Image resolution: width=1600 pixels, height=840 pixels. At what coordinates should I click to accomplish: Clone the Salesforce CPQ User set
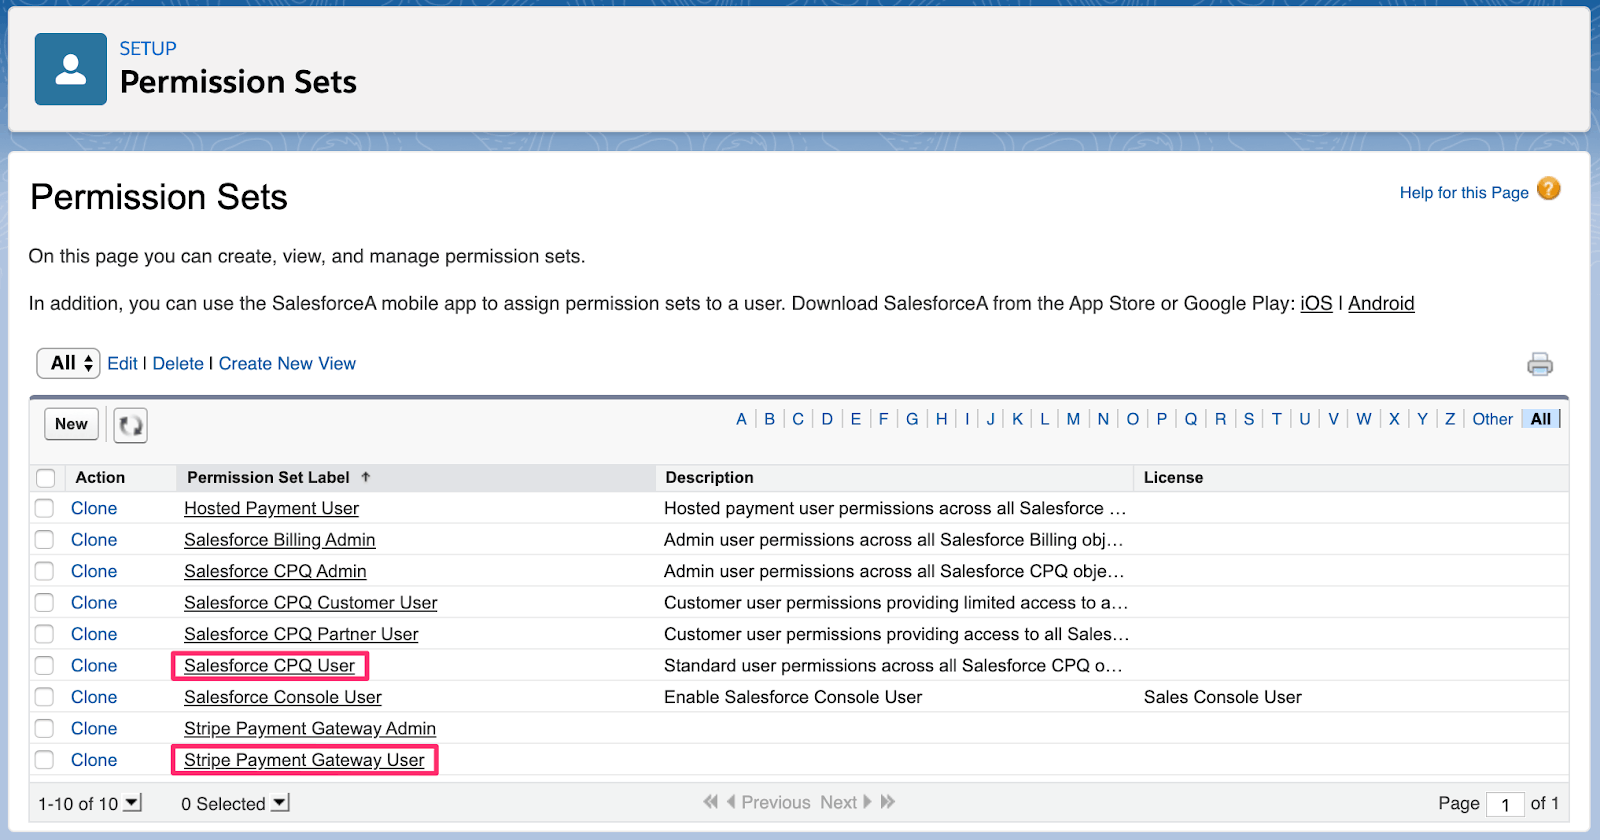click(94, 666)
